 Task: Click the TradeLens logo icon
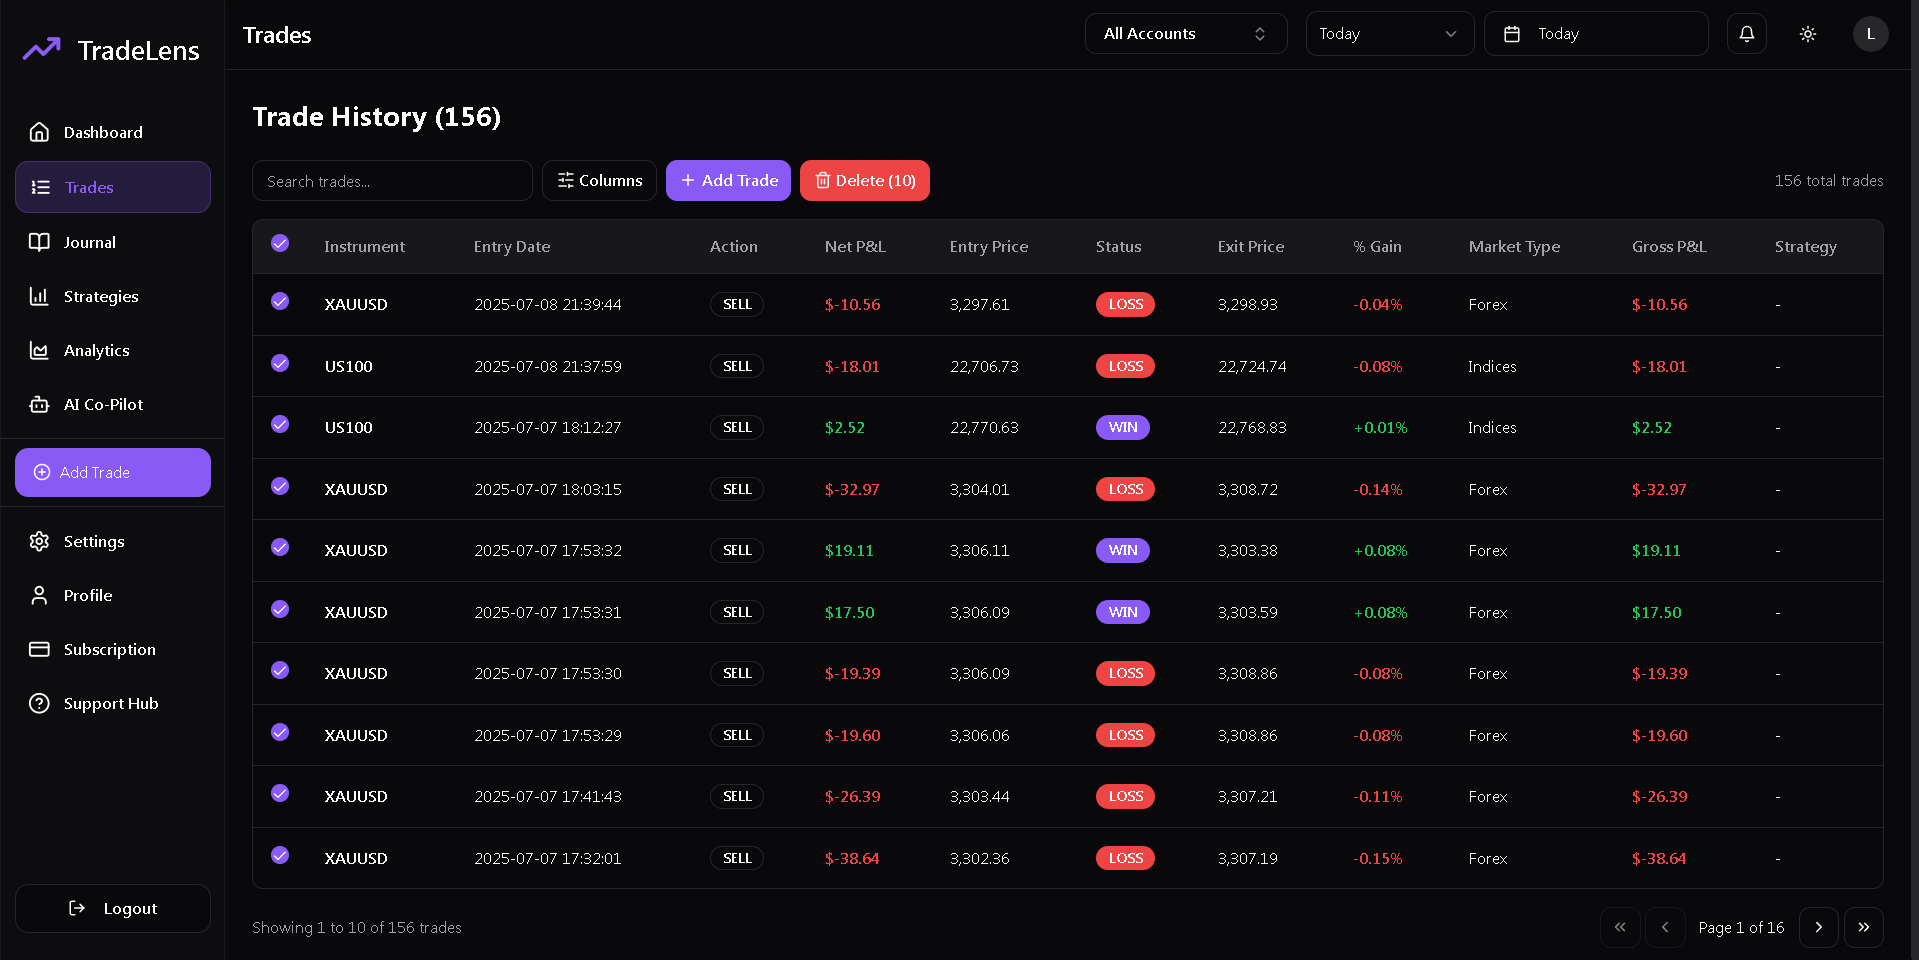point(42,49)
